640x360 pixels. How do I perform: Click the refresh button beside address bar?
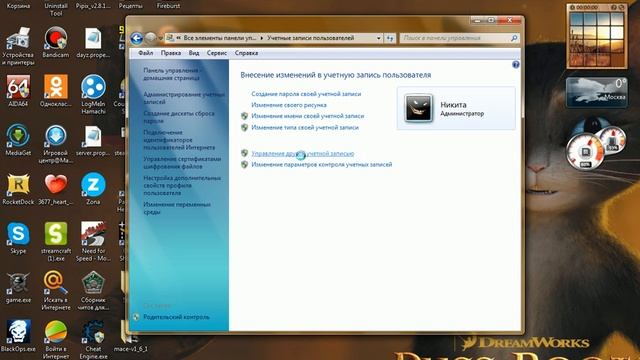[x=390, y=38]
